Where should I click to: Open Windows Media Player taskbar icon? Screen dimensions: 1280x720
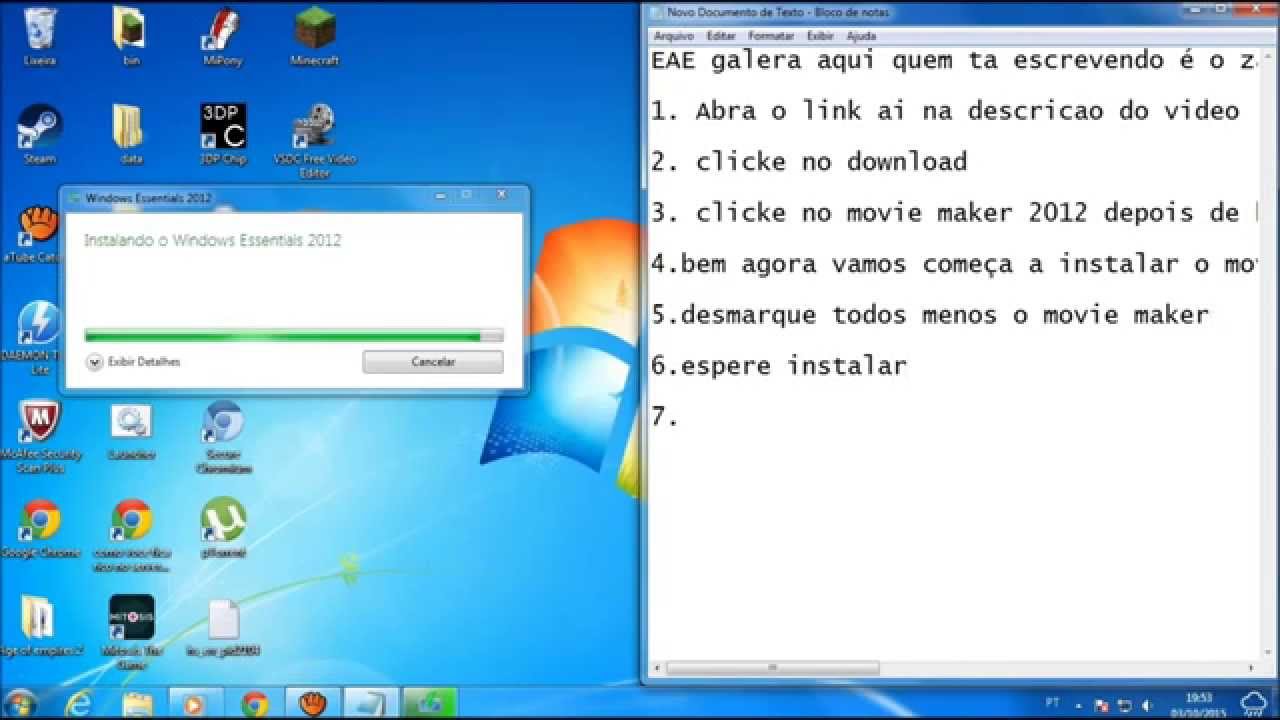[196, 704]
